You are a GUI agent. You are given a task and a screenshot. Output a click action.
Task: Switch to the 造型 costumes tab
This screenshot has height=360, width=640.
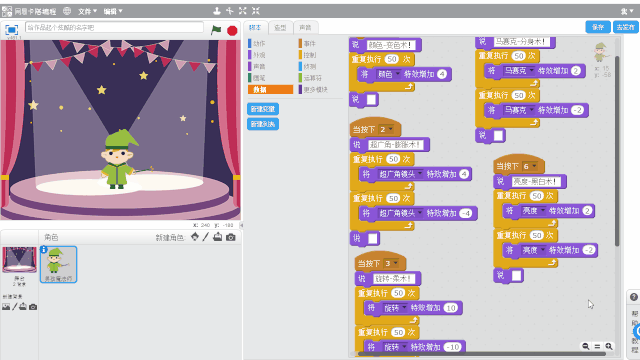pos(280,28)
